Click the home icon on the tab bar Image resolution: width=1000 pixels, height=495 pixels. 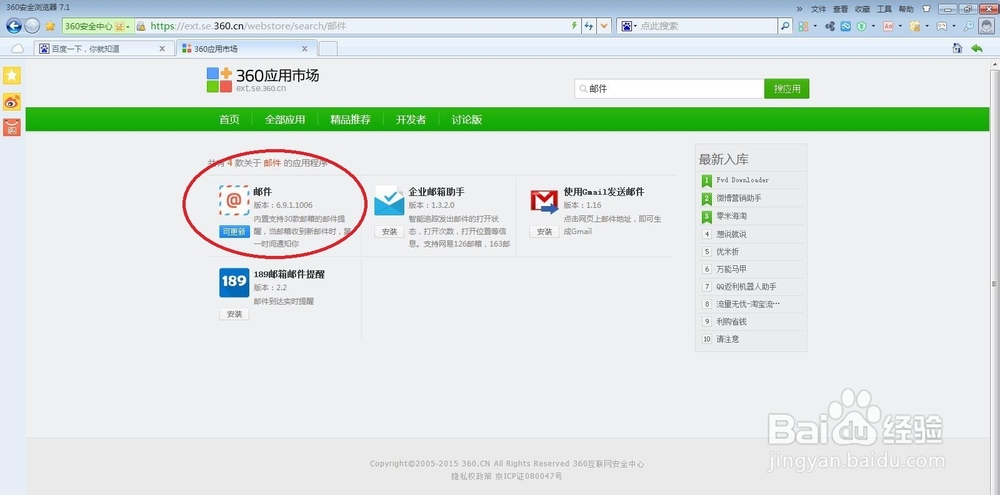pyautogui.click(x=957, y=48)
